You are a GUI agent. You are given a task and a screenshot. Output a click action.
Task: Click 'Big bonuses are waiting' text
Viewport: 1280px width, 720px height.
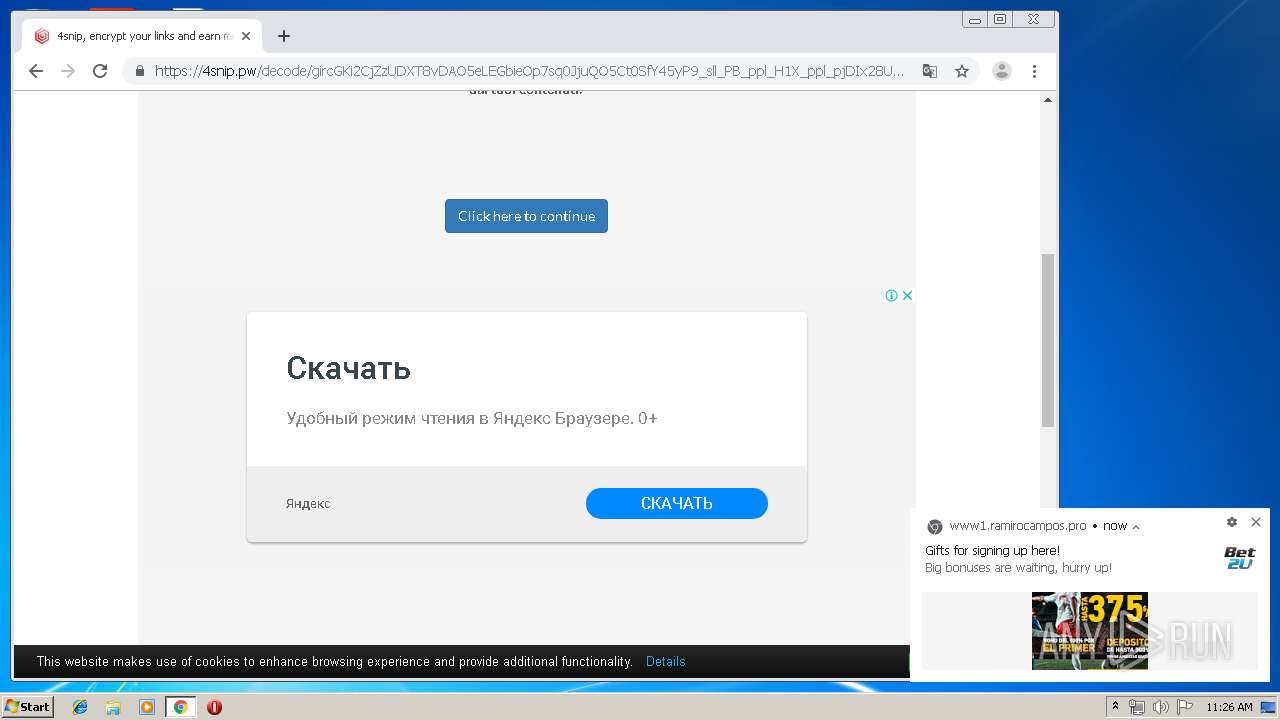(x=1018, y=568)
